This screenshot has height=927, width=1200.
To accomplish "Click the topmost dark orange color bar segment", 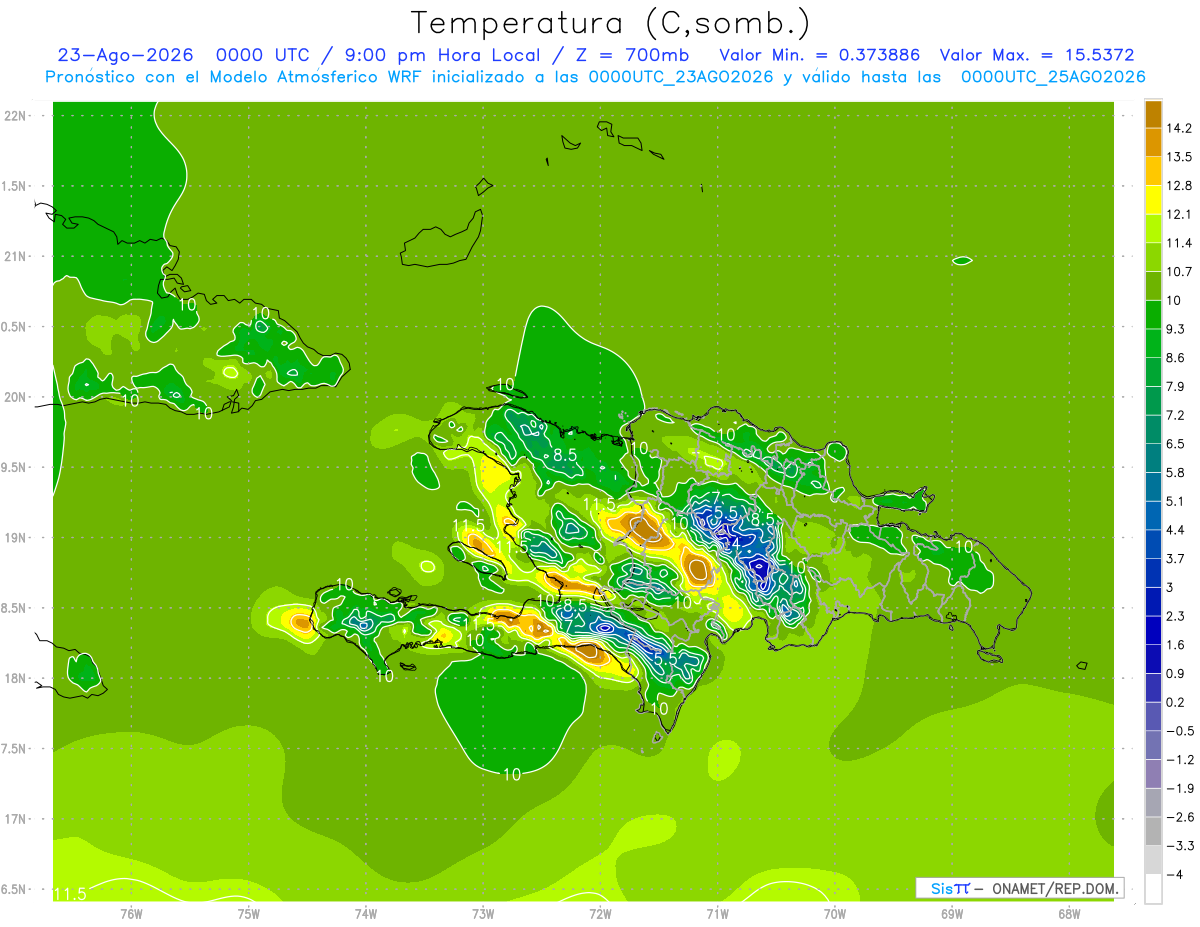I will [1153, 114].
